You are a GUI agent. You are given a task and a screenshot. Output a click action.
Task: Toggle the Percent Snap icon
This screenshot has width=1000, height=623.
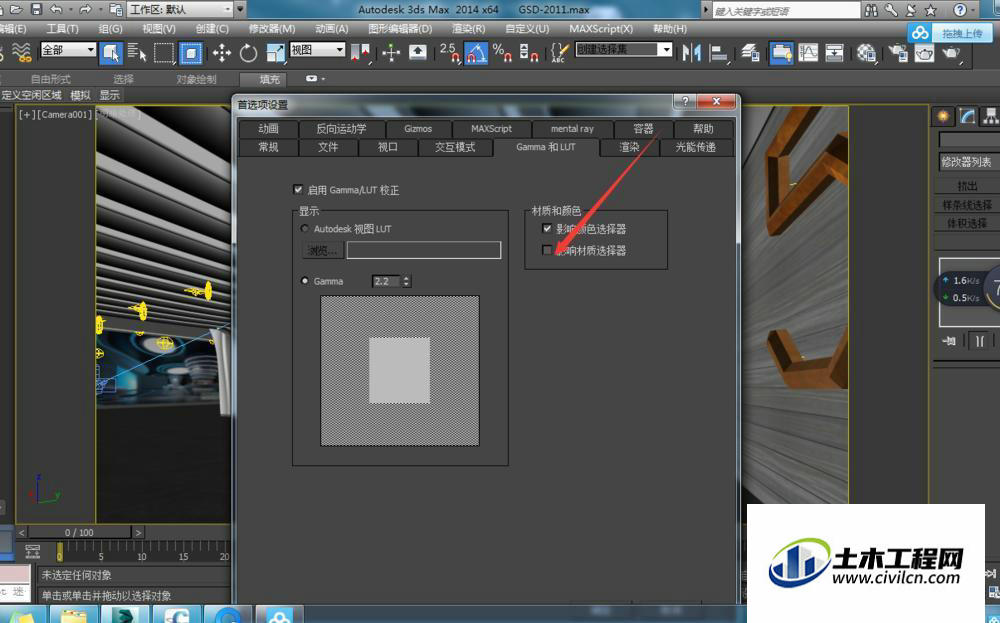coord(503,53)
